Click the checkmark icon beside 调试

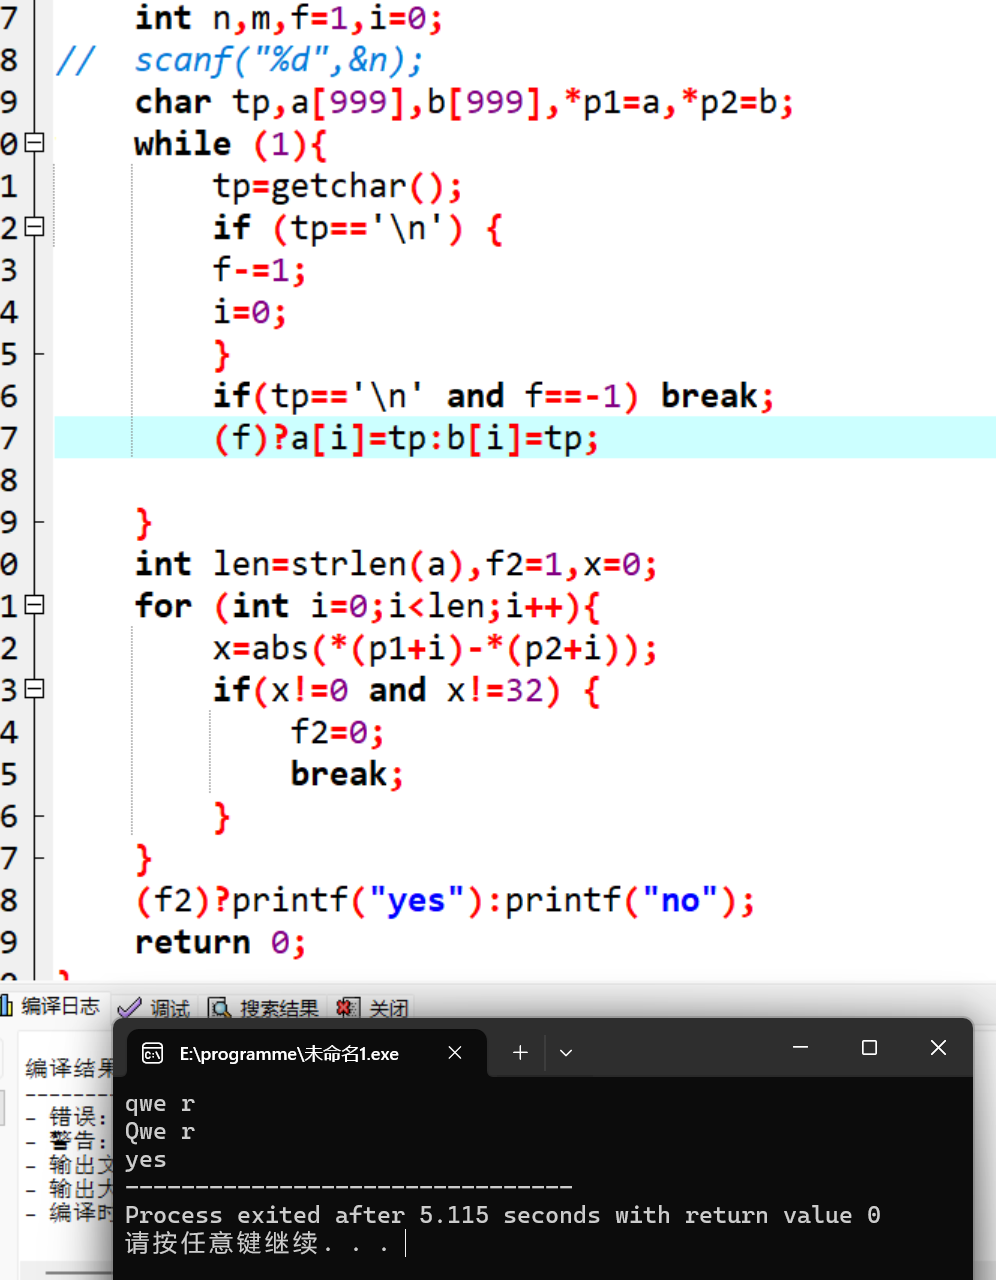point(128,1008)
